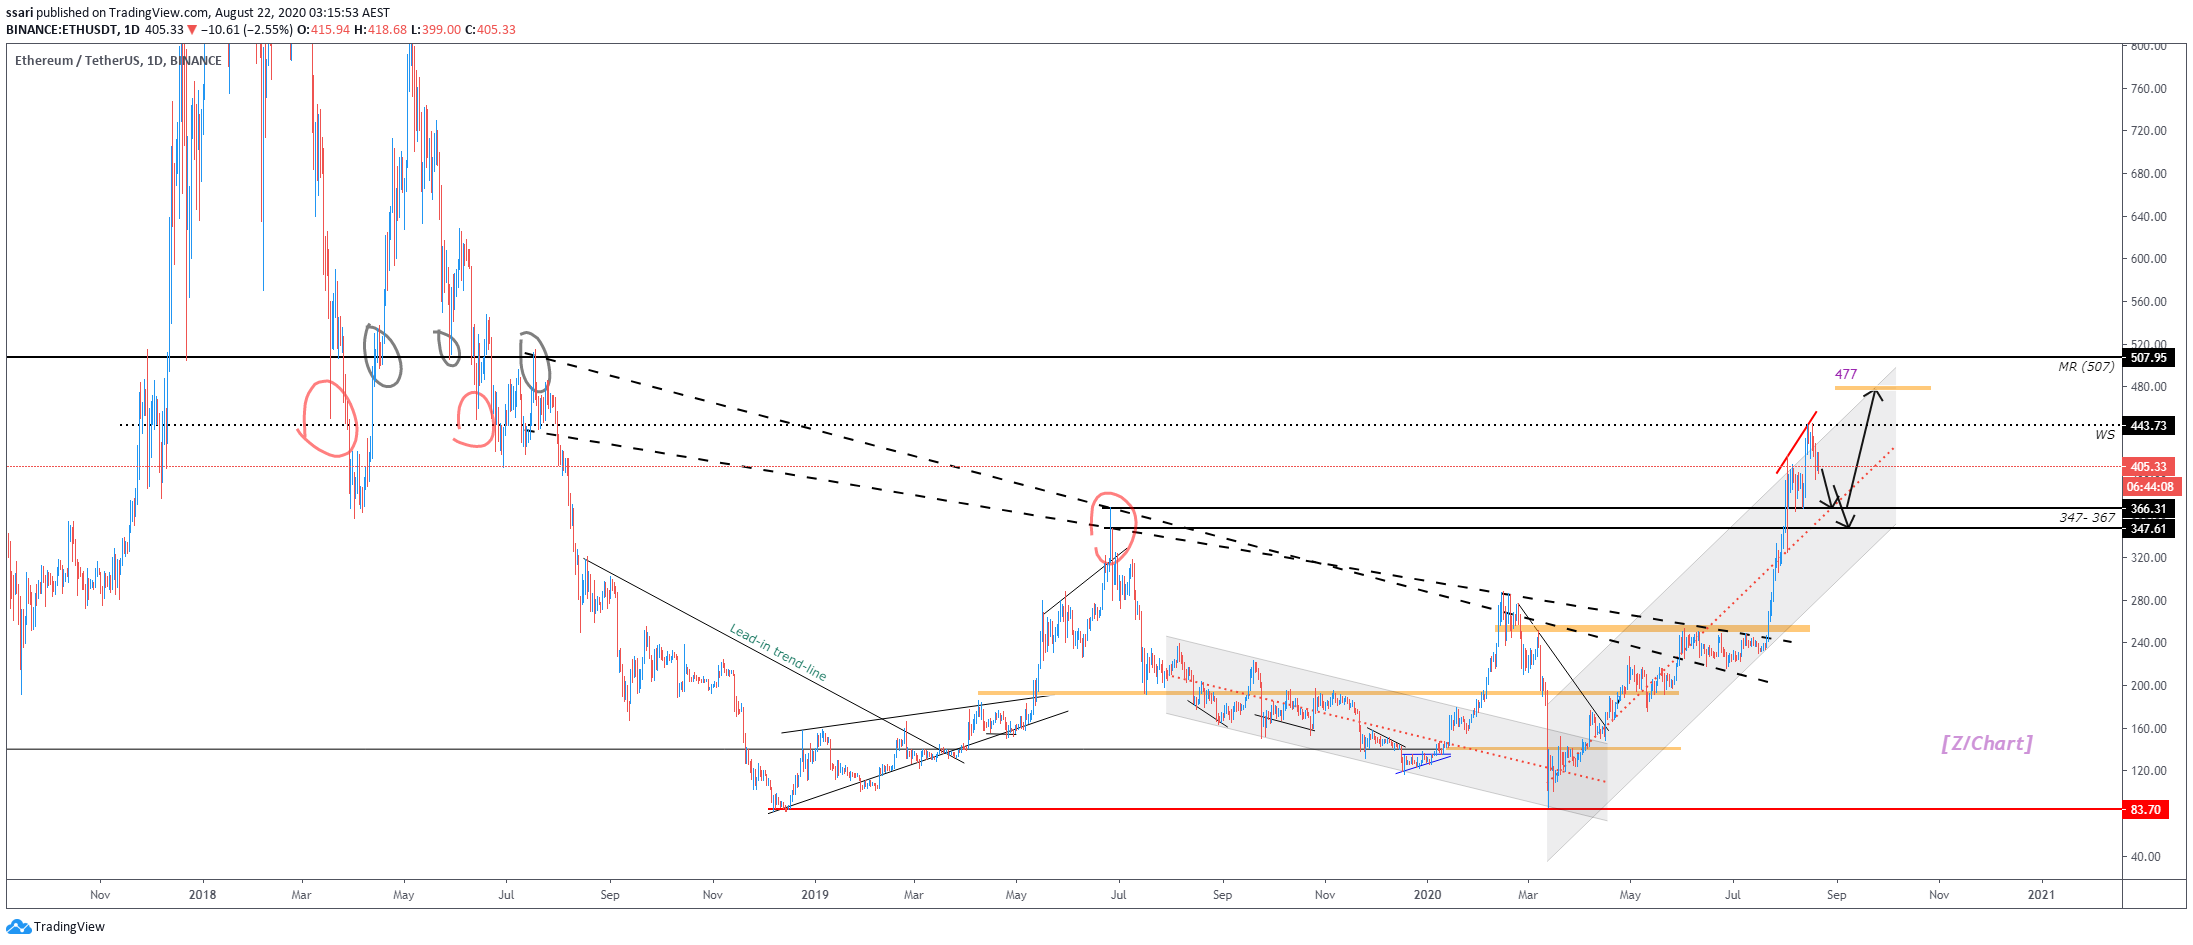Screen dimensions: 2193x945
Task: Select the H:418.68 high value in header
Action: pyautogui.click(x=381, y=30)
